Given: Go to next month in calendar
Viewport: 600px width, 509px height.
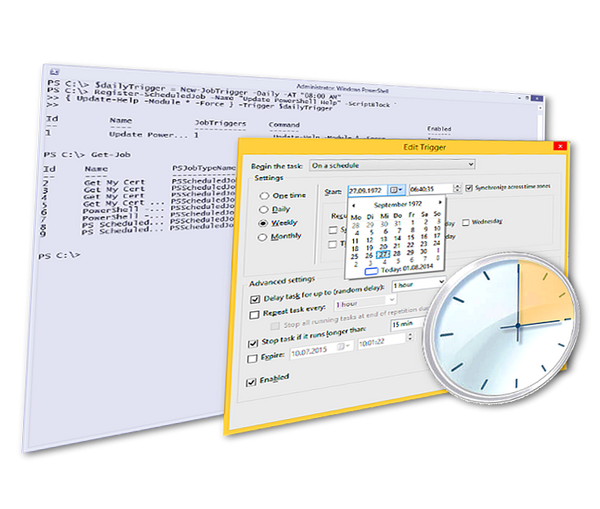Looking at the screenshot, I should [440, 202].
